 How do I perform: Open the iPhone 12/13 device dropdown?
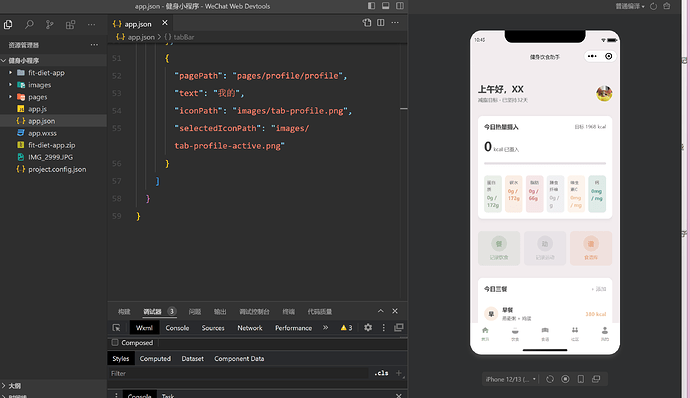click(510, 379)
